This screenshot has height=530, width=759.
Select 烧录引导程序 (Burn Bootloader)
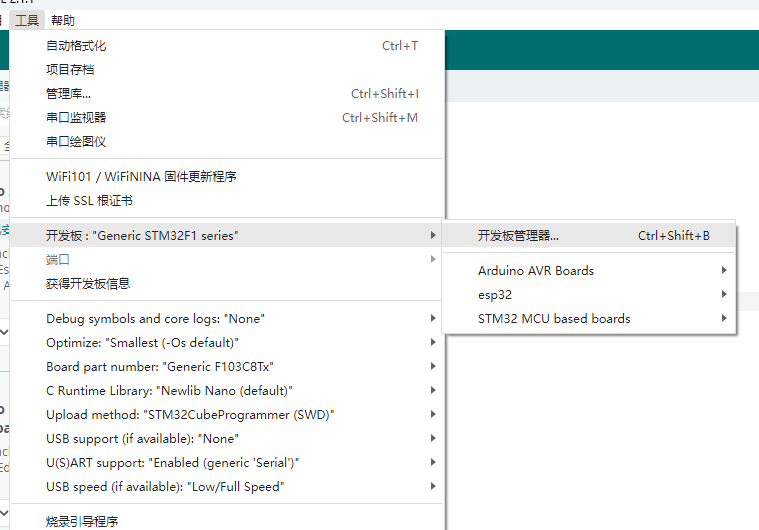[x=82, y=520]
